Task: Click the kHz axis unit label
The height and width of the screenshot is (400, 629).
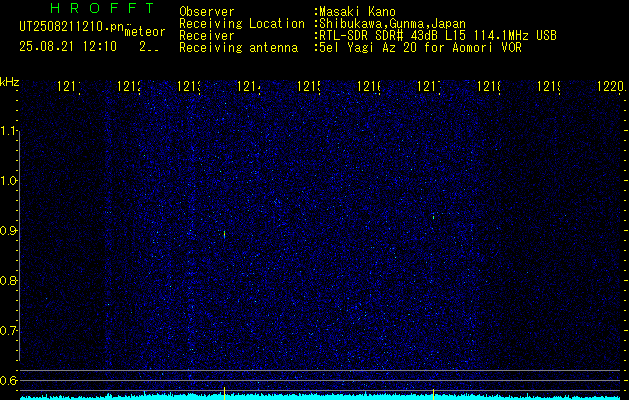Action: click(x=9, y=82)
